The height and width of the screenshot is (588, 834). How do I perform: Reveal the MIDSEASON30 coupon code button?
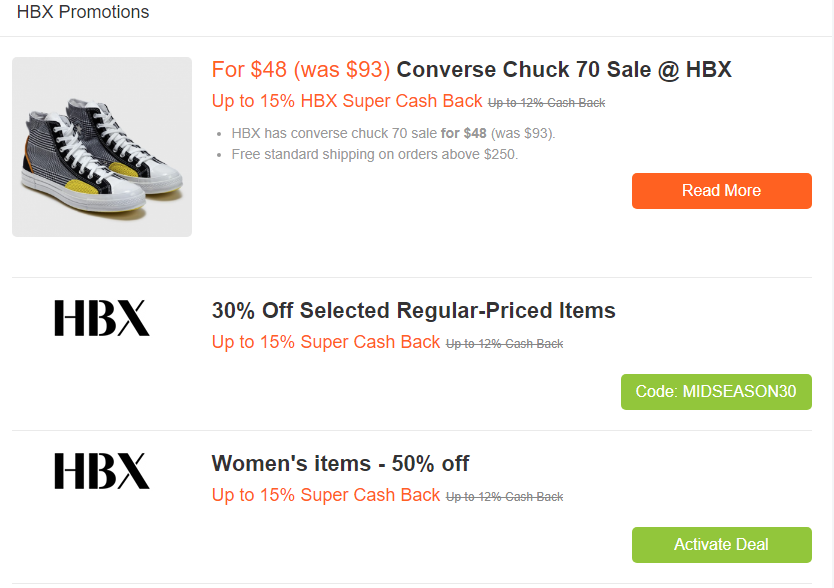(716, 392)
